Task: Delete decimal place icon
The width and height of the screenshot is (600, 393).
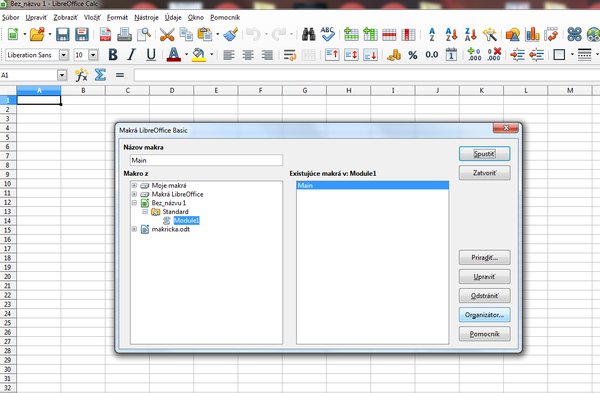Action: (x=494, y=55)
